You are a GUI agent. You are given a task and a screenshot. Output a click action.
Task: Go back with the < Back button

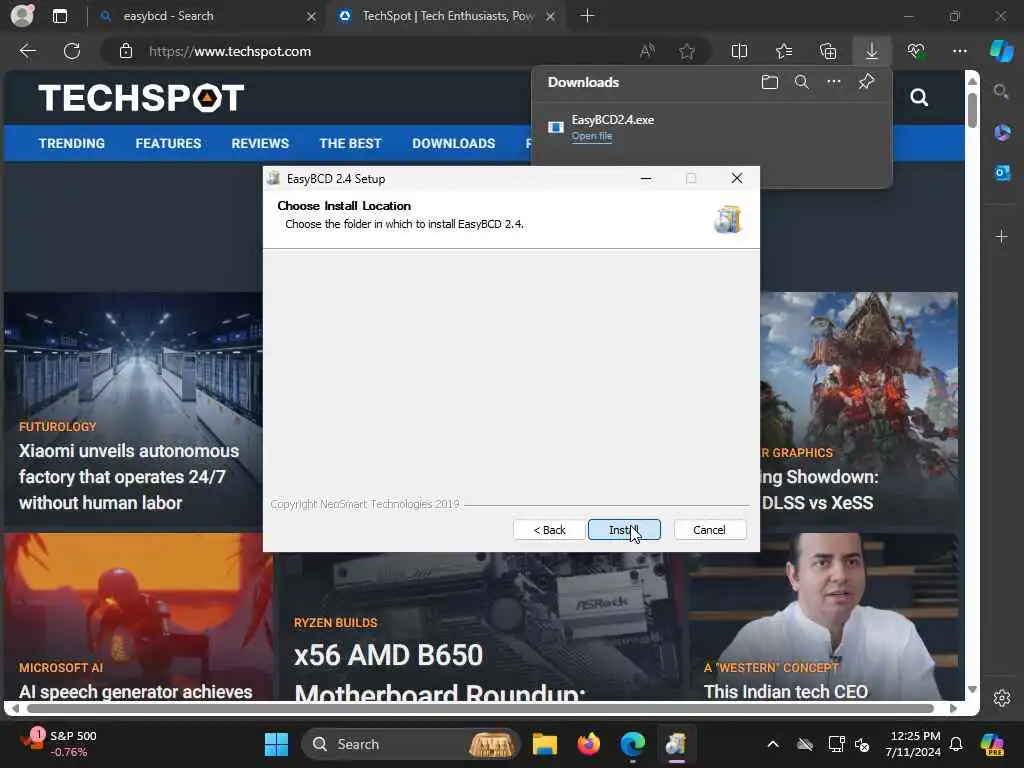click(x=549, y=530)
